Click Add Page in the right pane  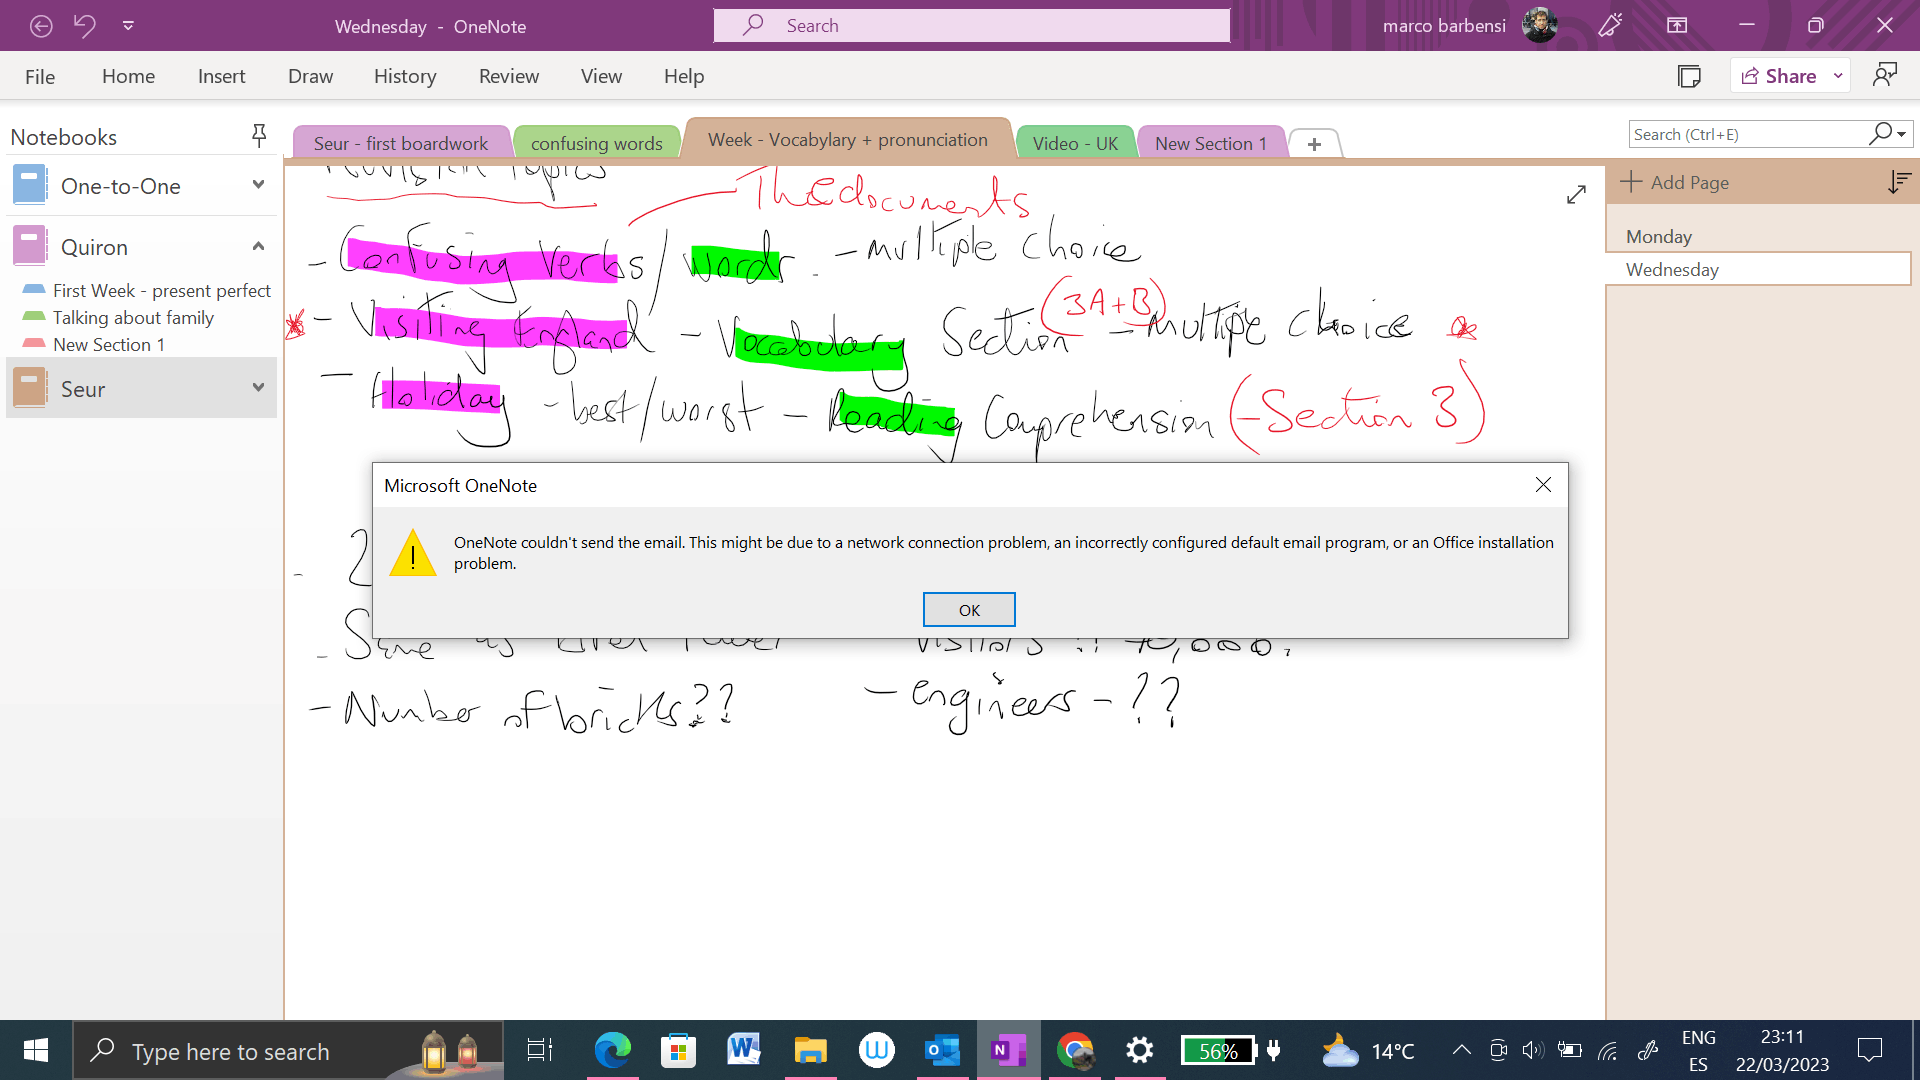[1690, 182]
